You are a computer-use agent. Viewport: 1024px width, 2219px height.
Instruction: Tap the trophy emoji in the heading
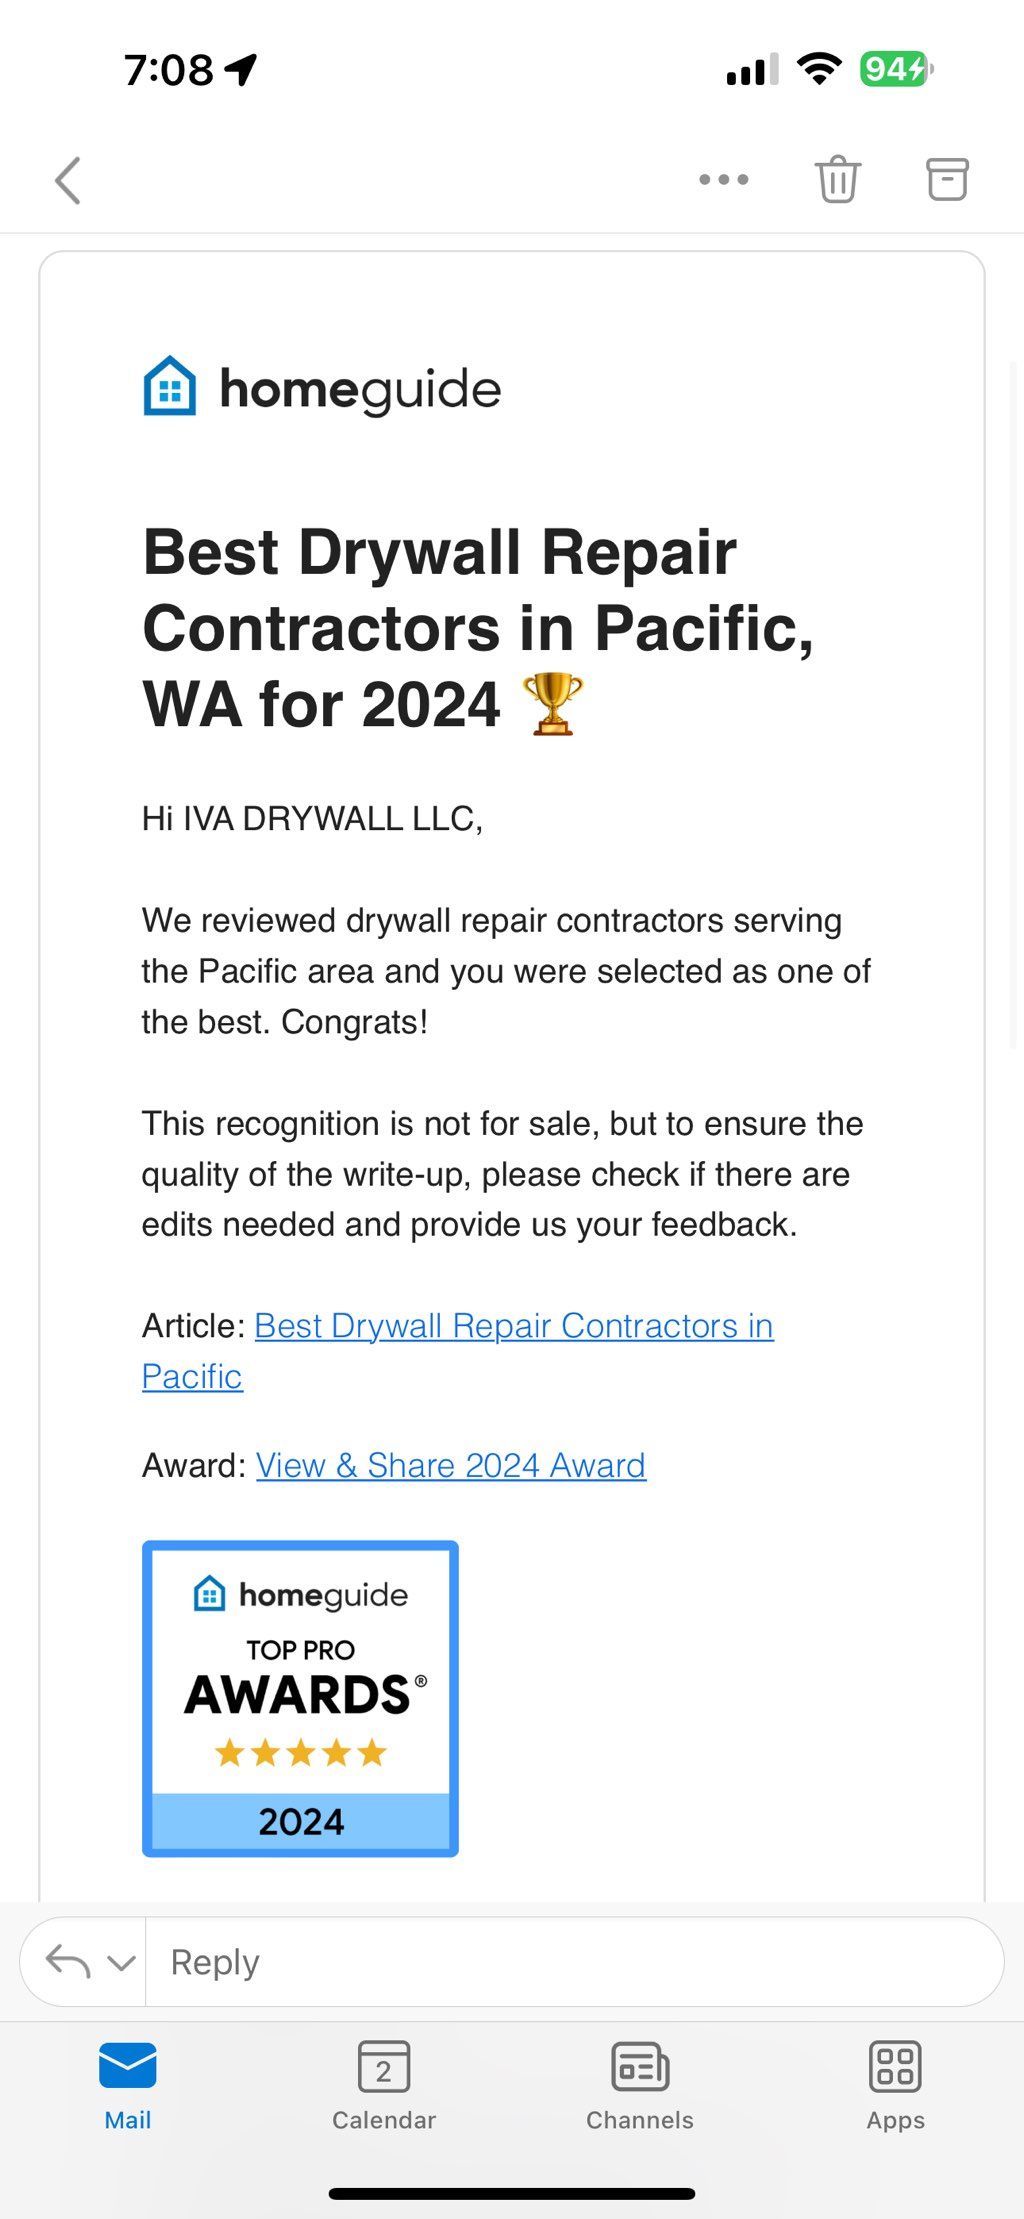click(553, 704)
